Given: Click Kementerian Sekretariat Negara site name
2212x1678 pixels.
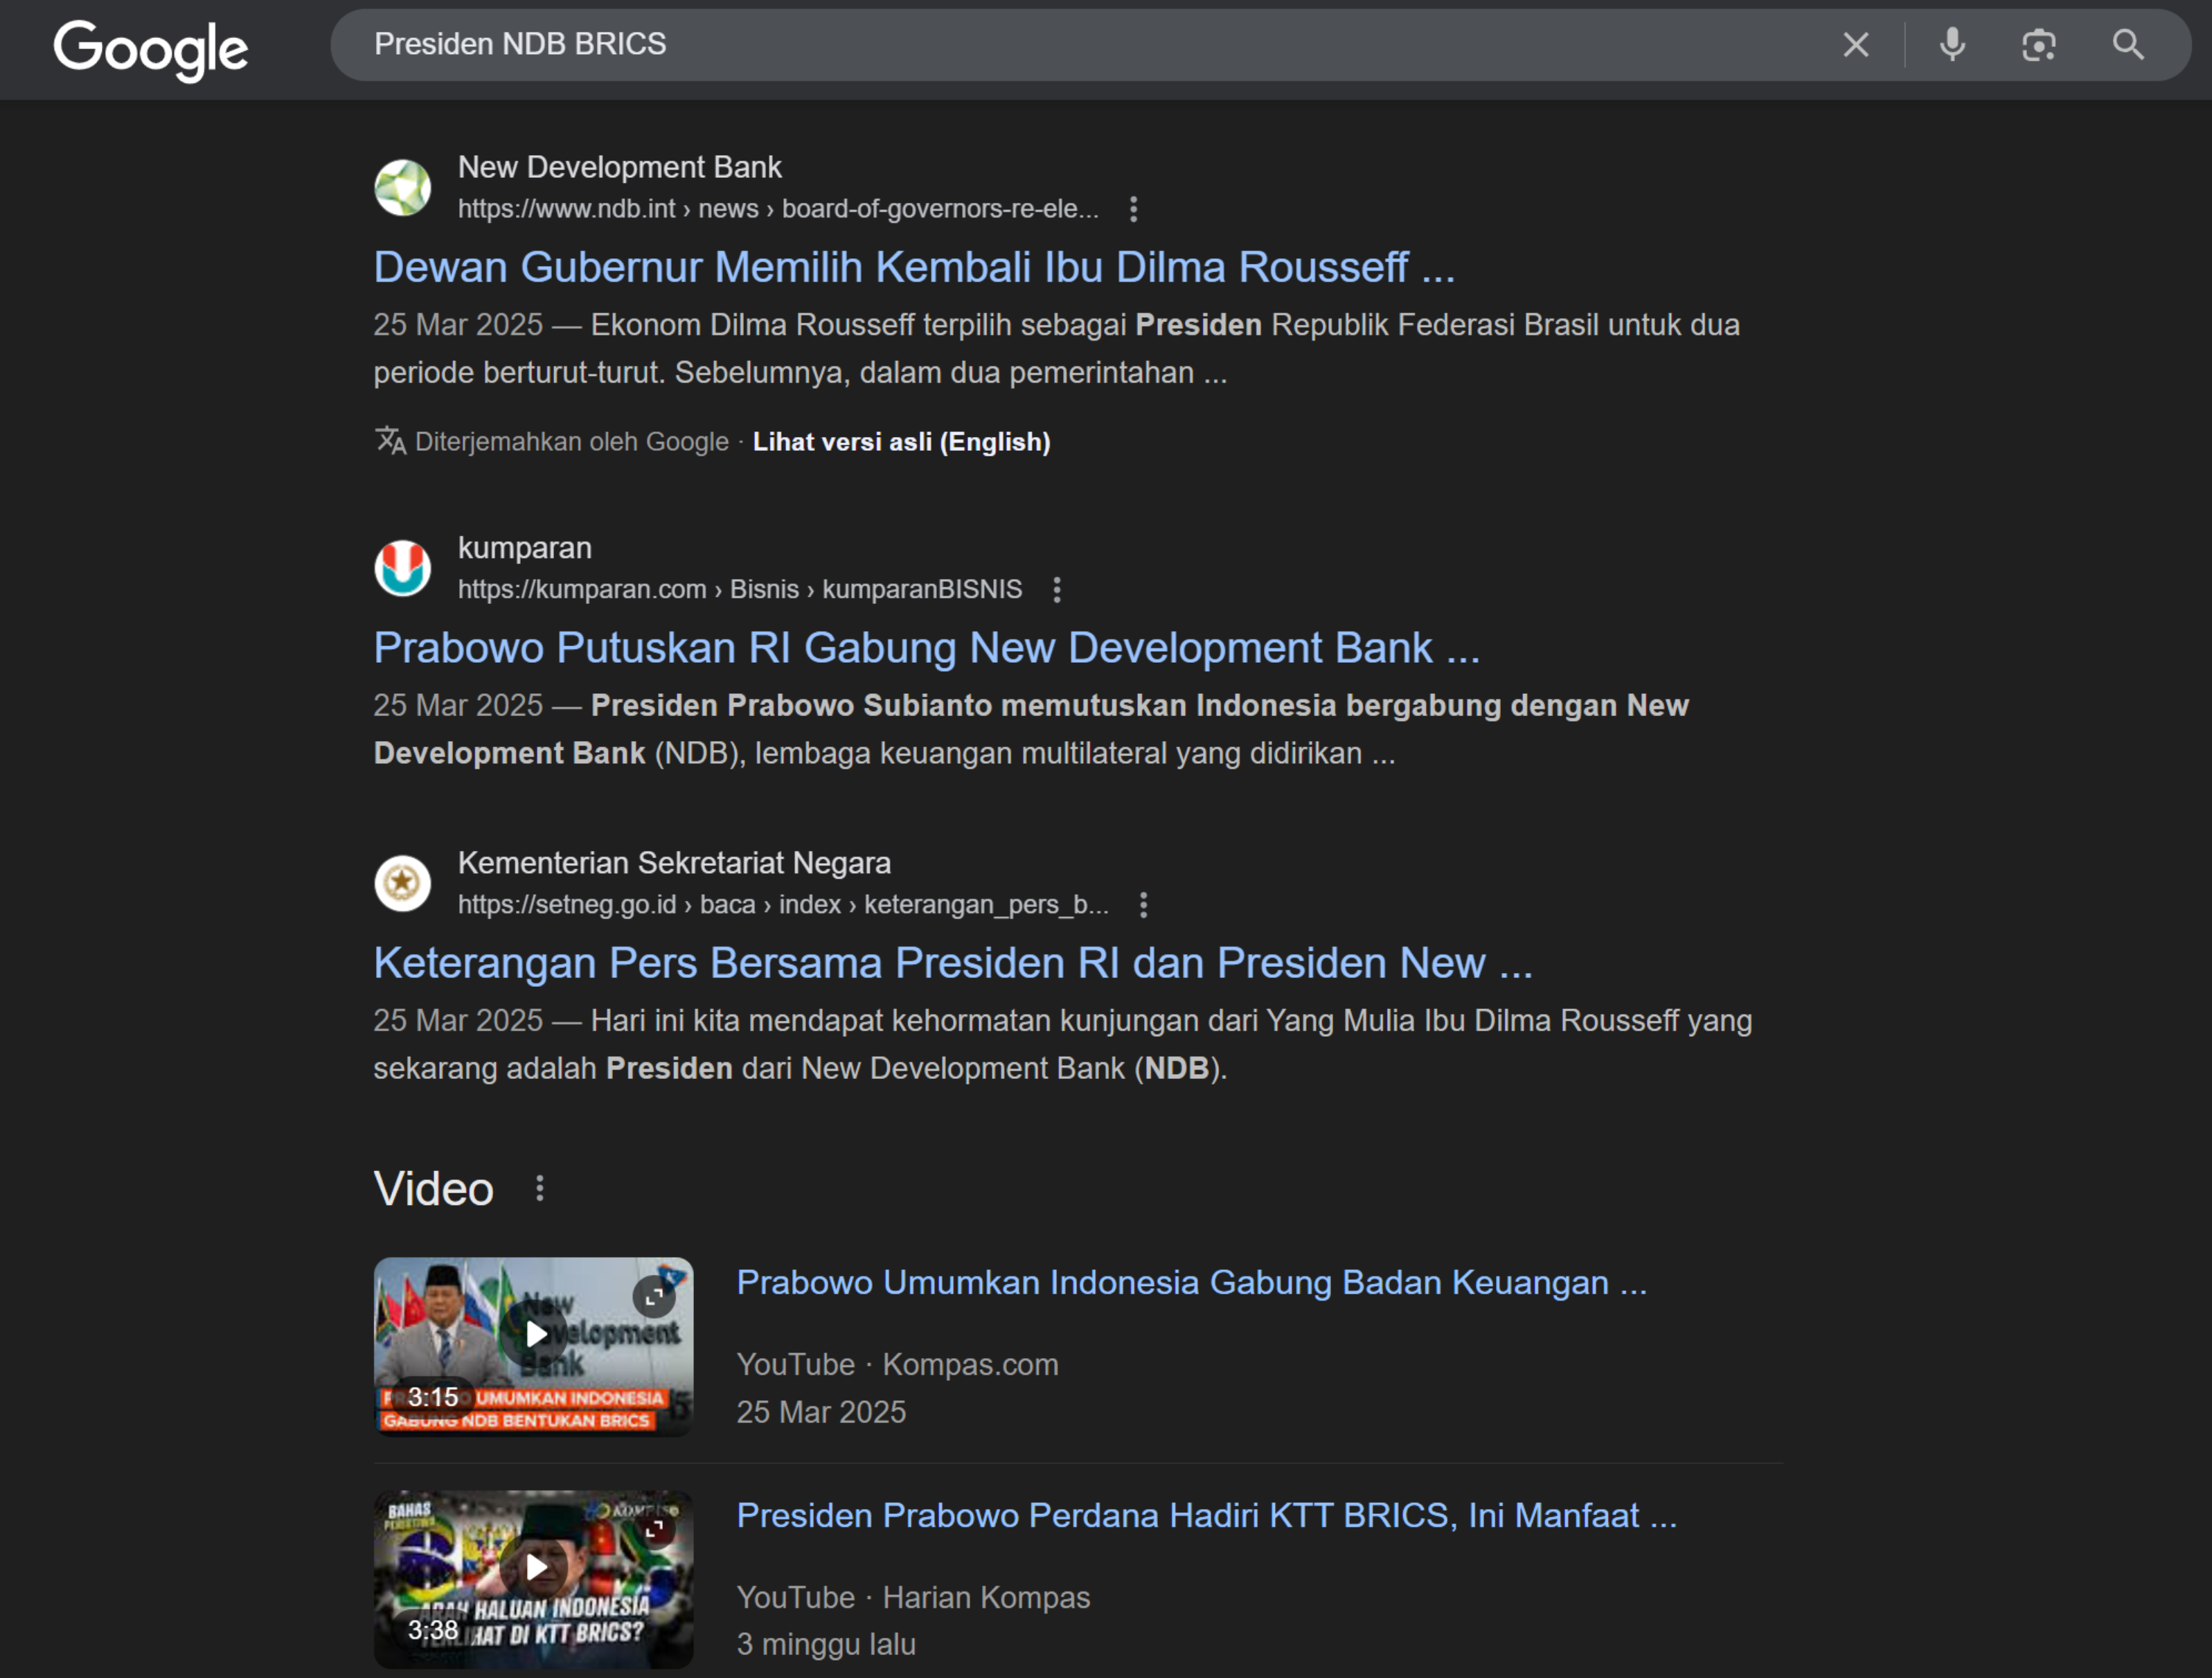Looking at the screenshot, I should click(674, 863).
